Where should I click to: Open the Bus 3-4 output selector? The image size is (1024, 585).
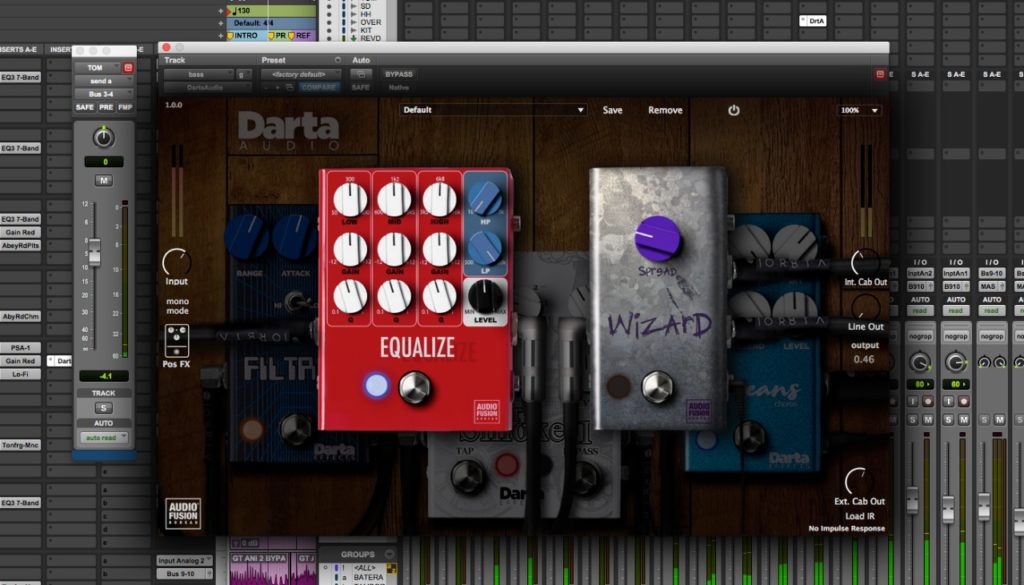[x=104, y=94]
